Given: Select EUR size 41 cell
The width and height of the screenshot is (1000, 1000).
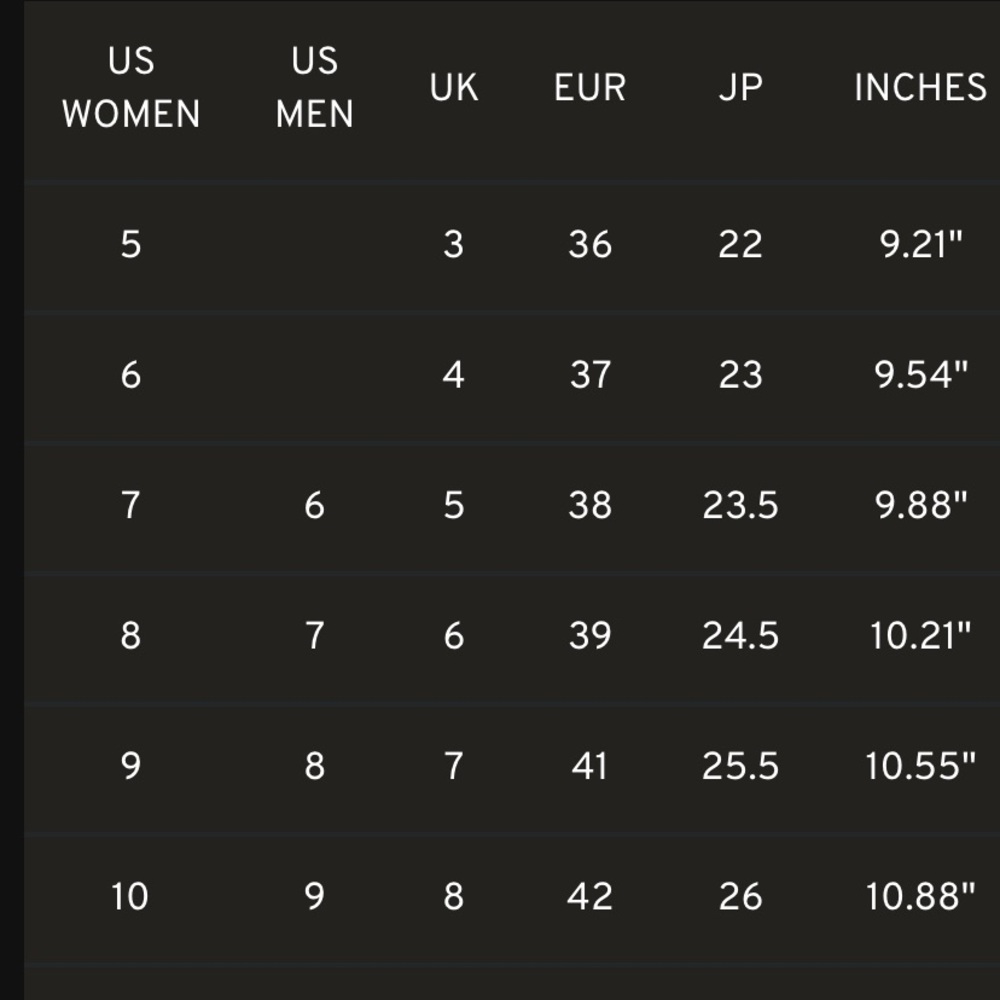Looking at the screenshot, I should [x=590, y=766].
